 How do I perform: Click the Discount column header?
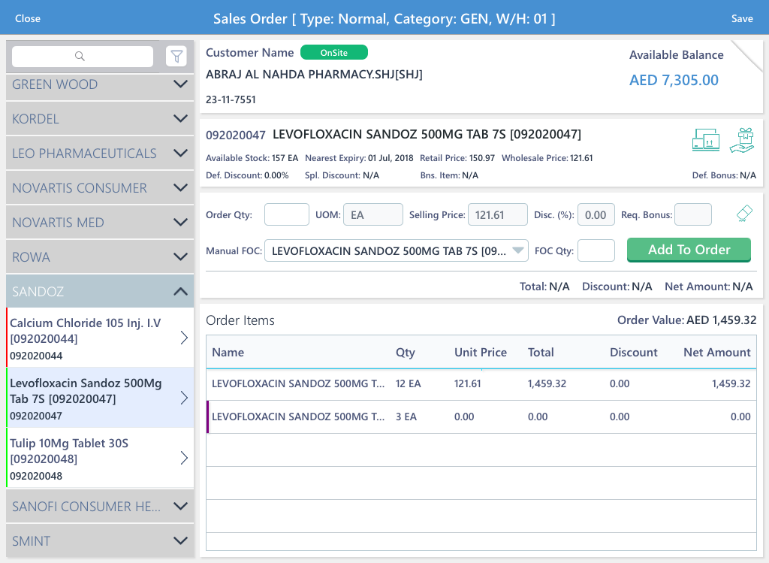tap(633, 352)
